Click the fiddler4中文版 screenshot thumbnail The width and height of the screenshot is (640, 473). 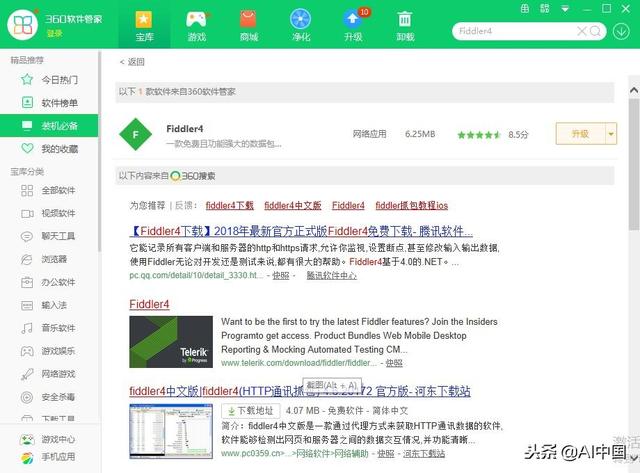[x=171, y=431]
